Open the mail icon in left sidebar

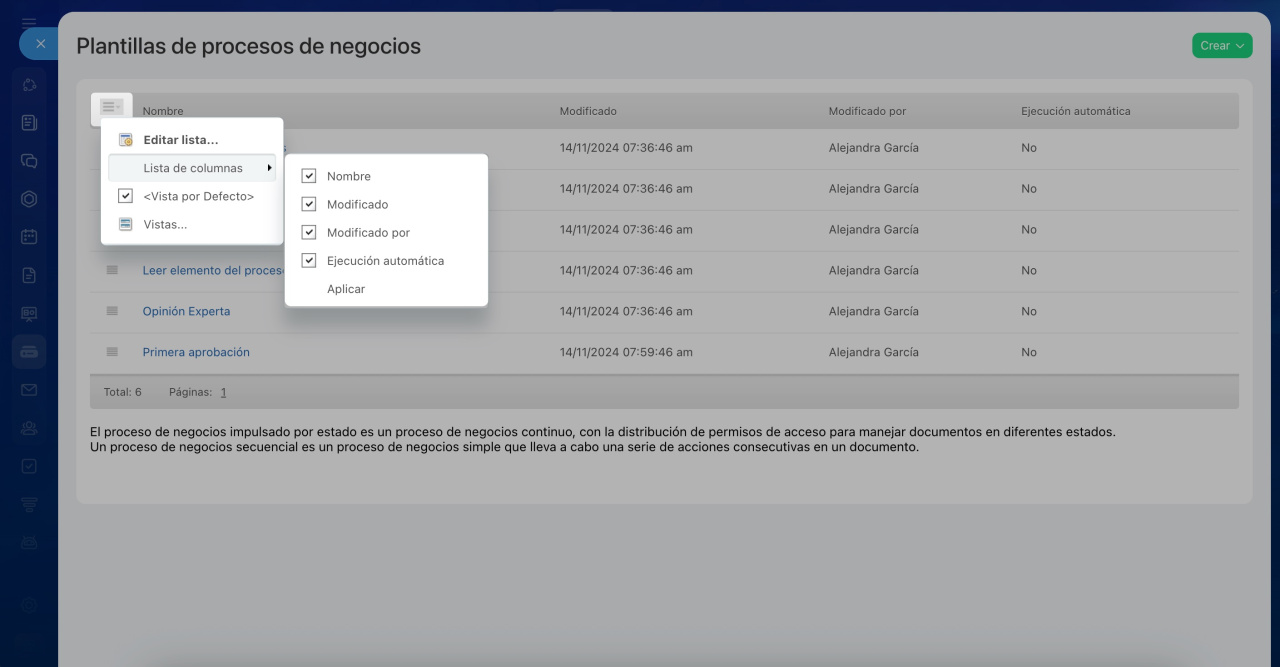click(29, 390)
